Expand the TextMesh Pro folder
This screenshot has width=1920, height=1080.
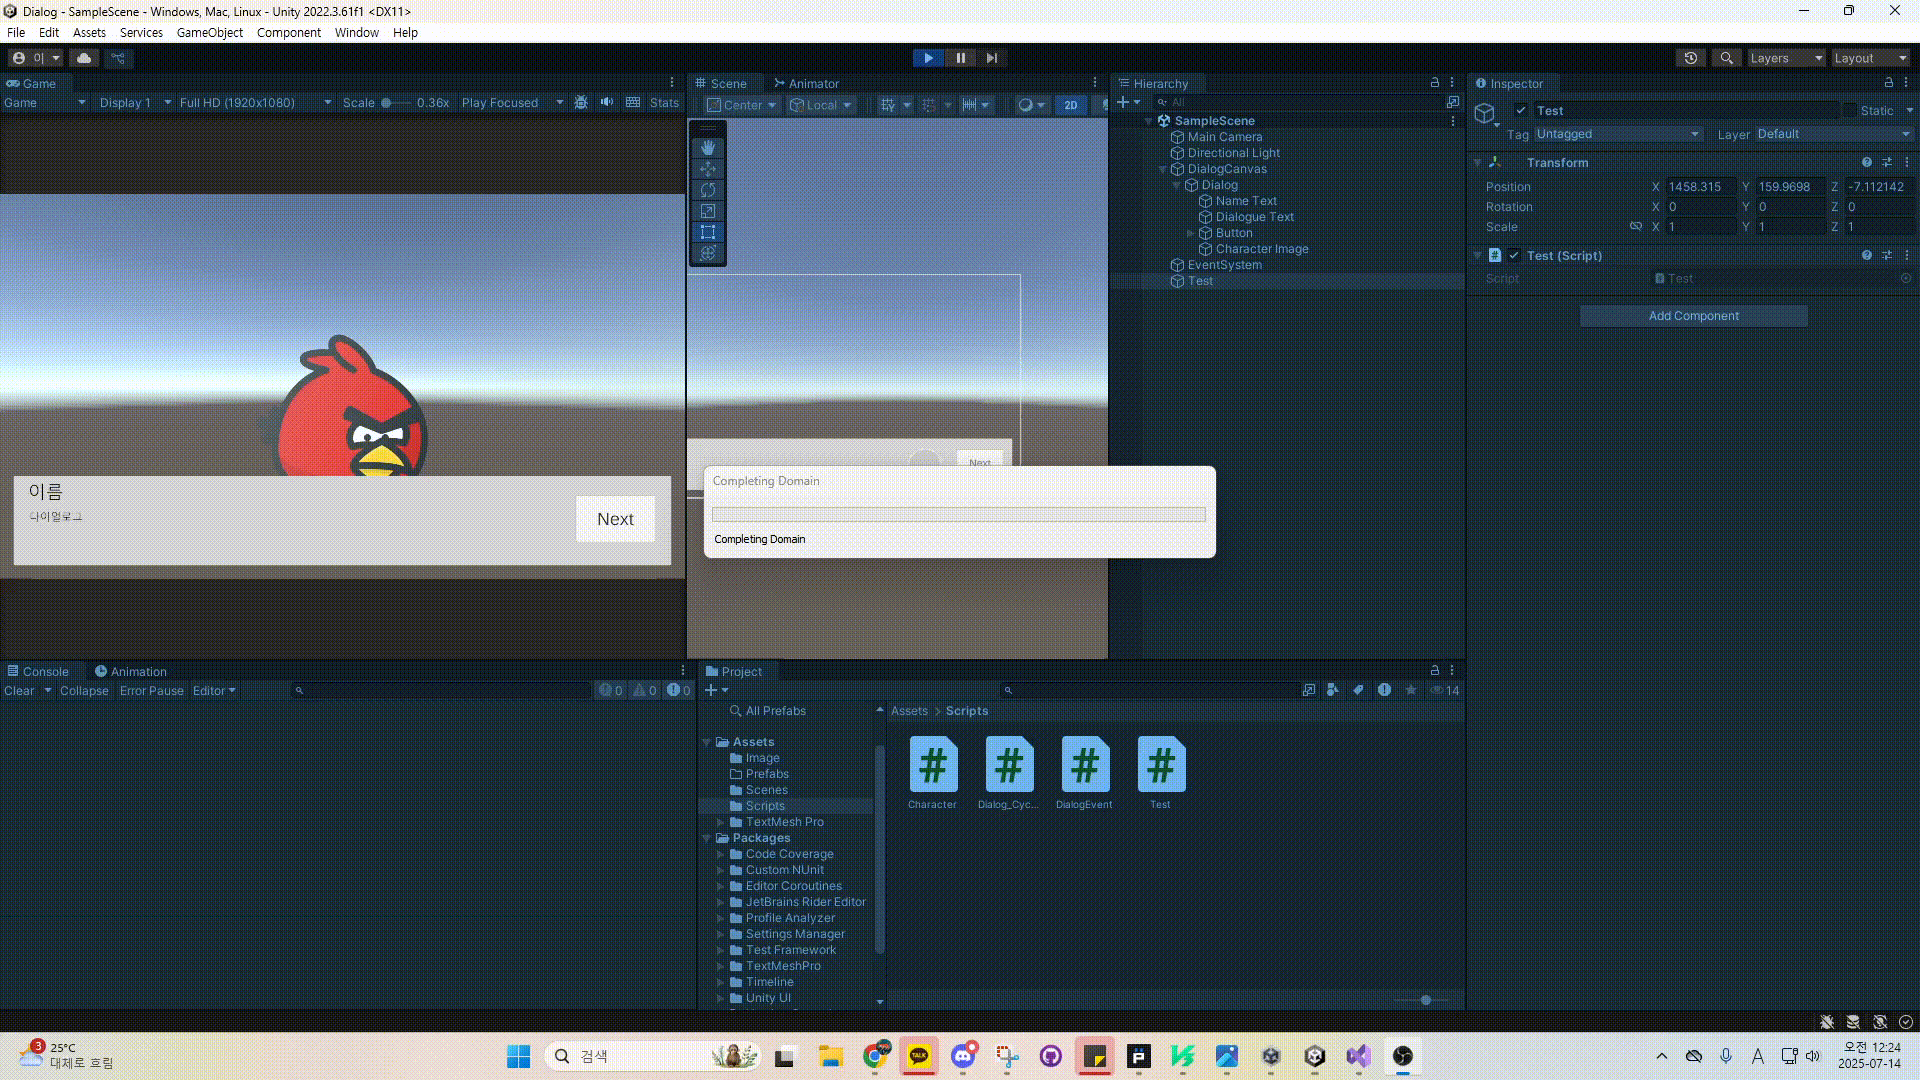(x=720, y=822)
